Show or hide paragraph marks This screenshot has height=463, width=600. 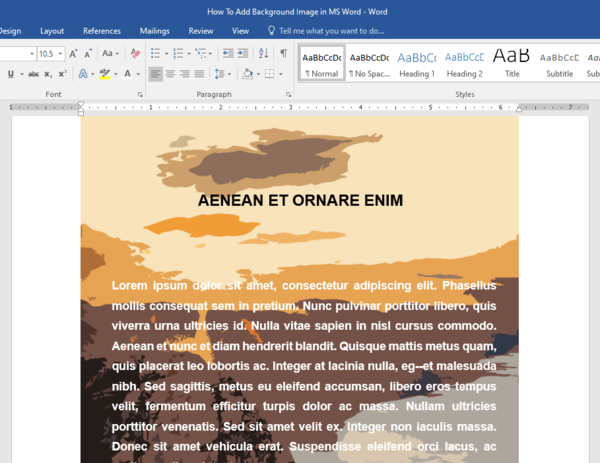tap(284, 53)
